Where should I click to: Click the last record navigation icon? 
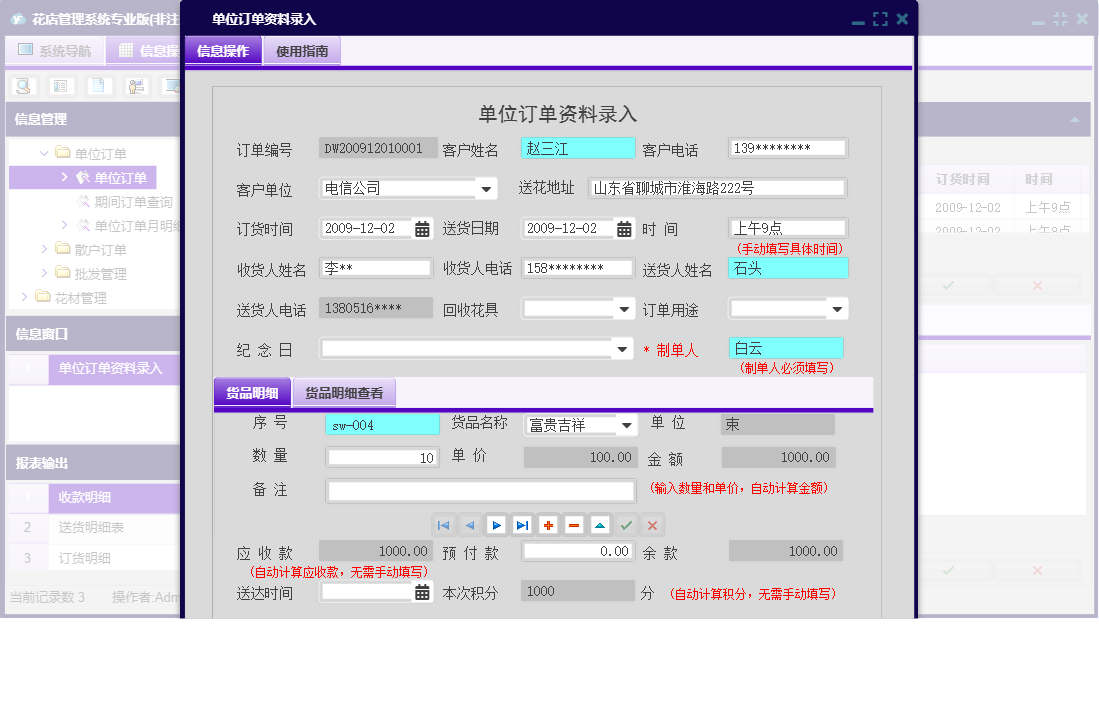(x=522, y=524)
